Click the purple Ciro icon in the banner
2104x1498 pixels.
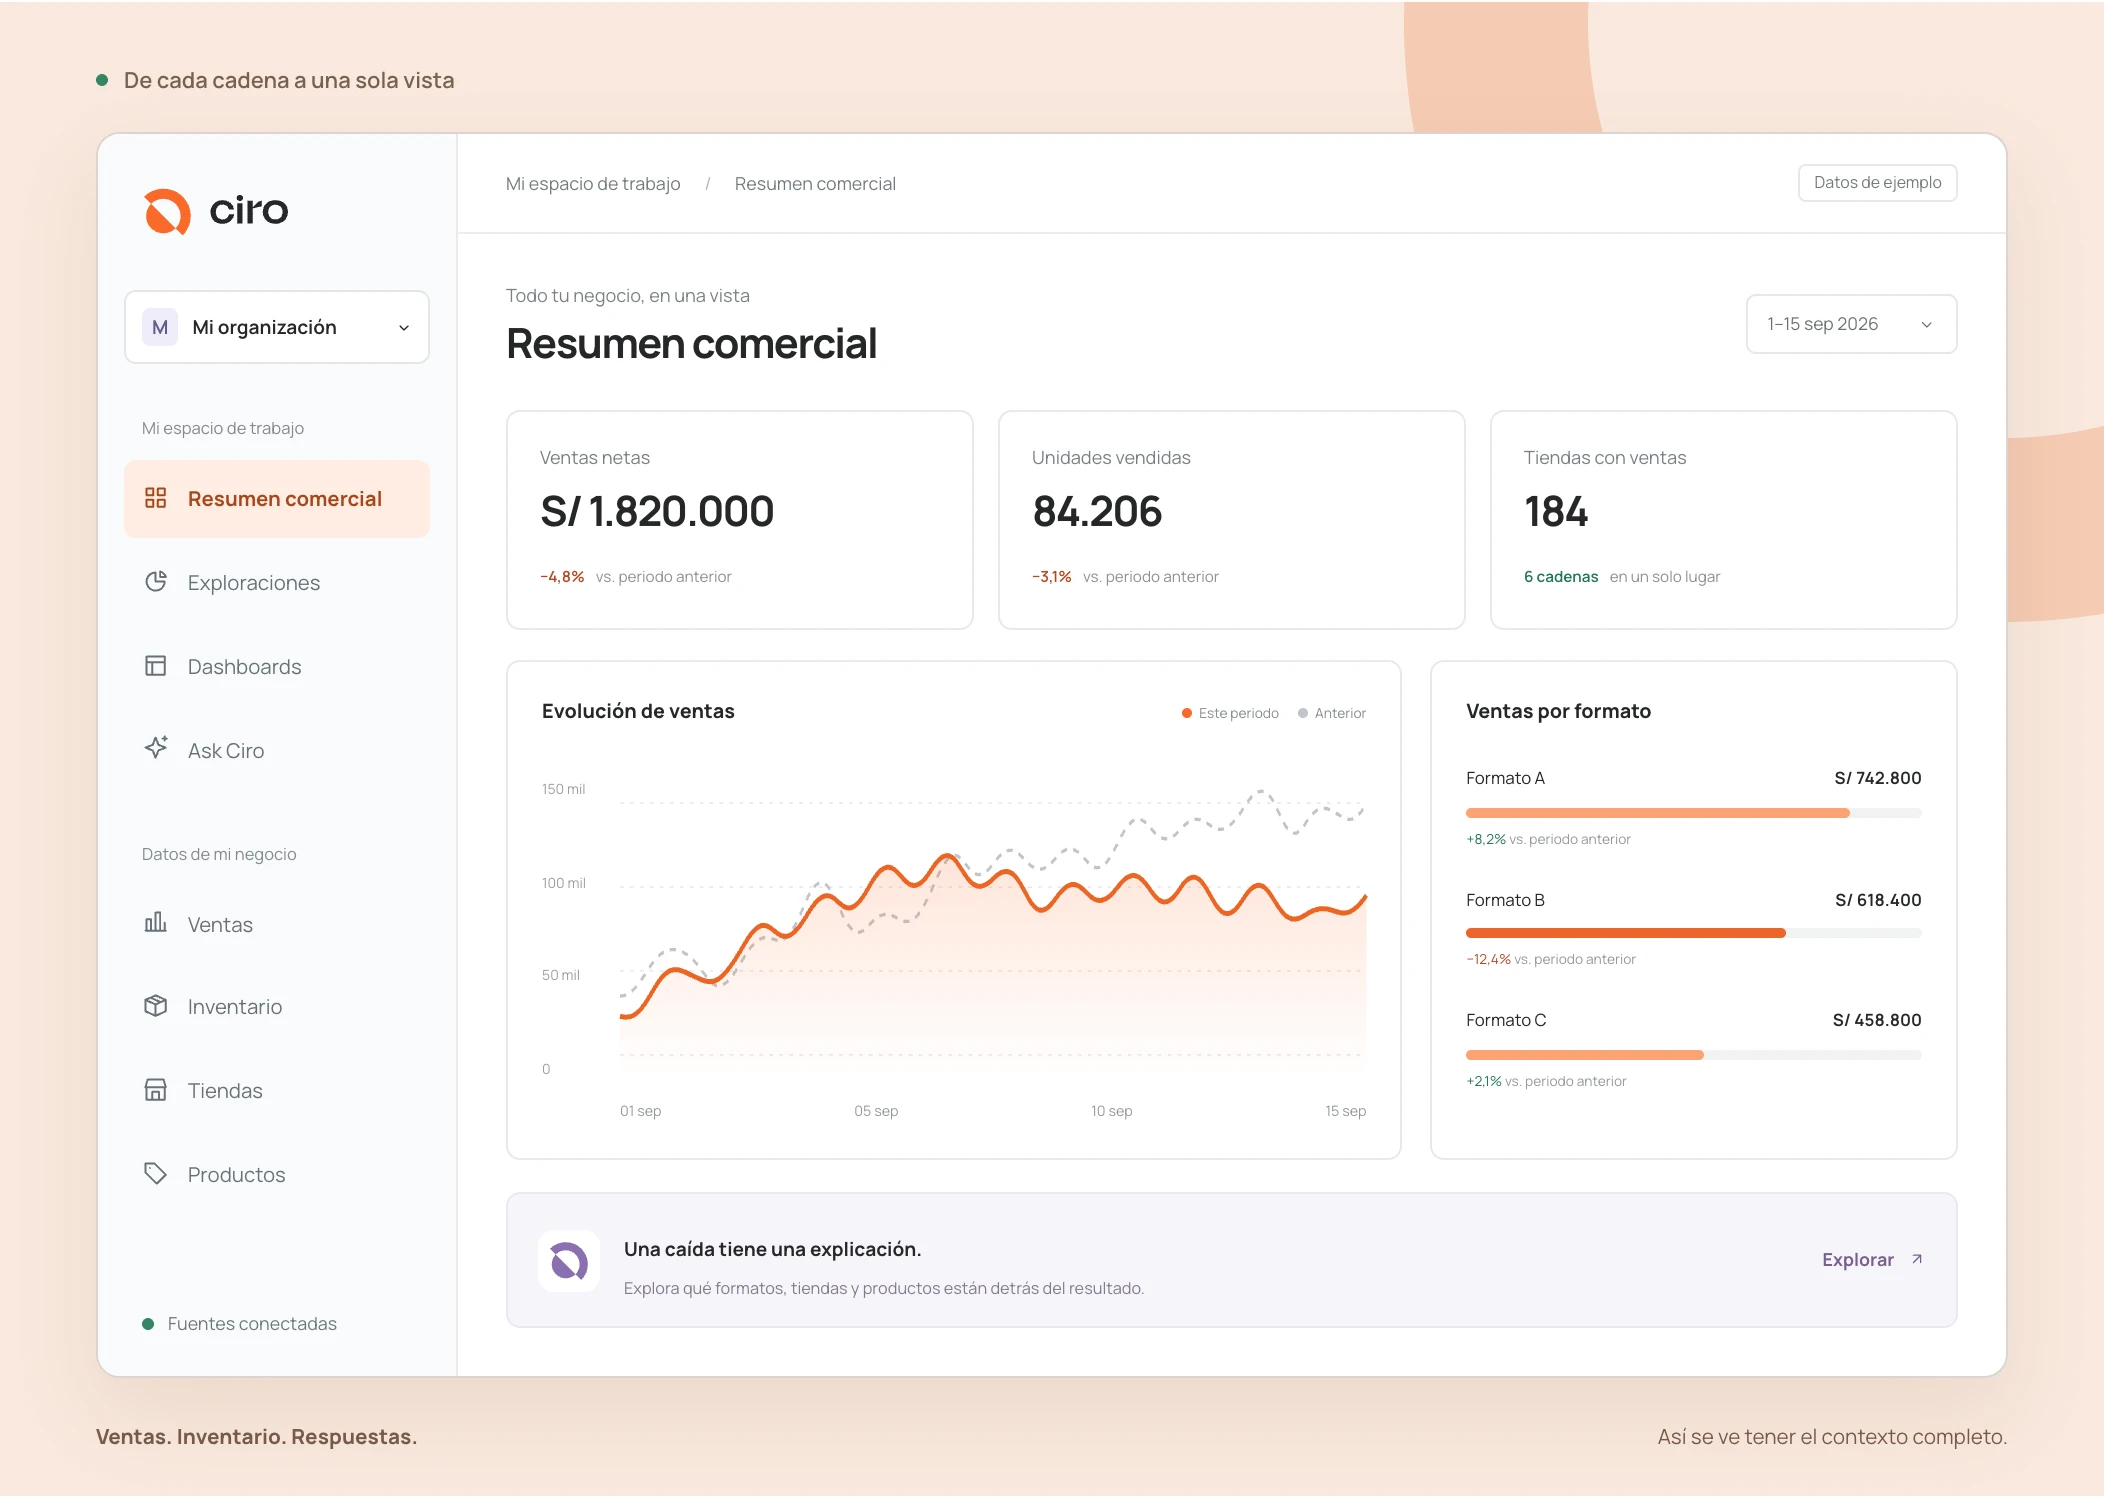[569, 1261]
